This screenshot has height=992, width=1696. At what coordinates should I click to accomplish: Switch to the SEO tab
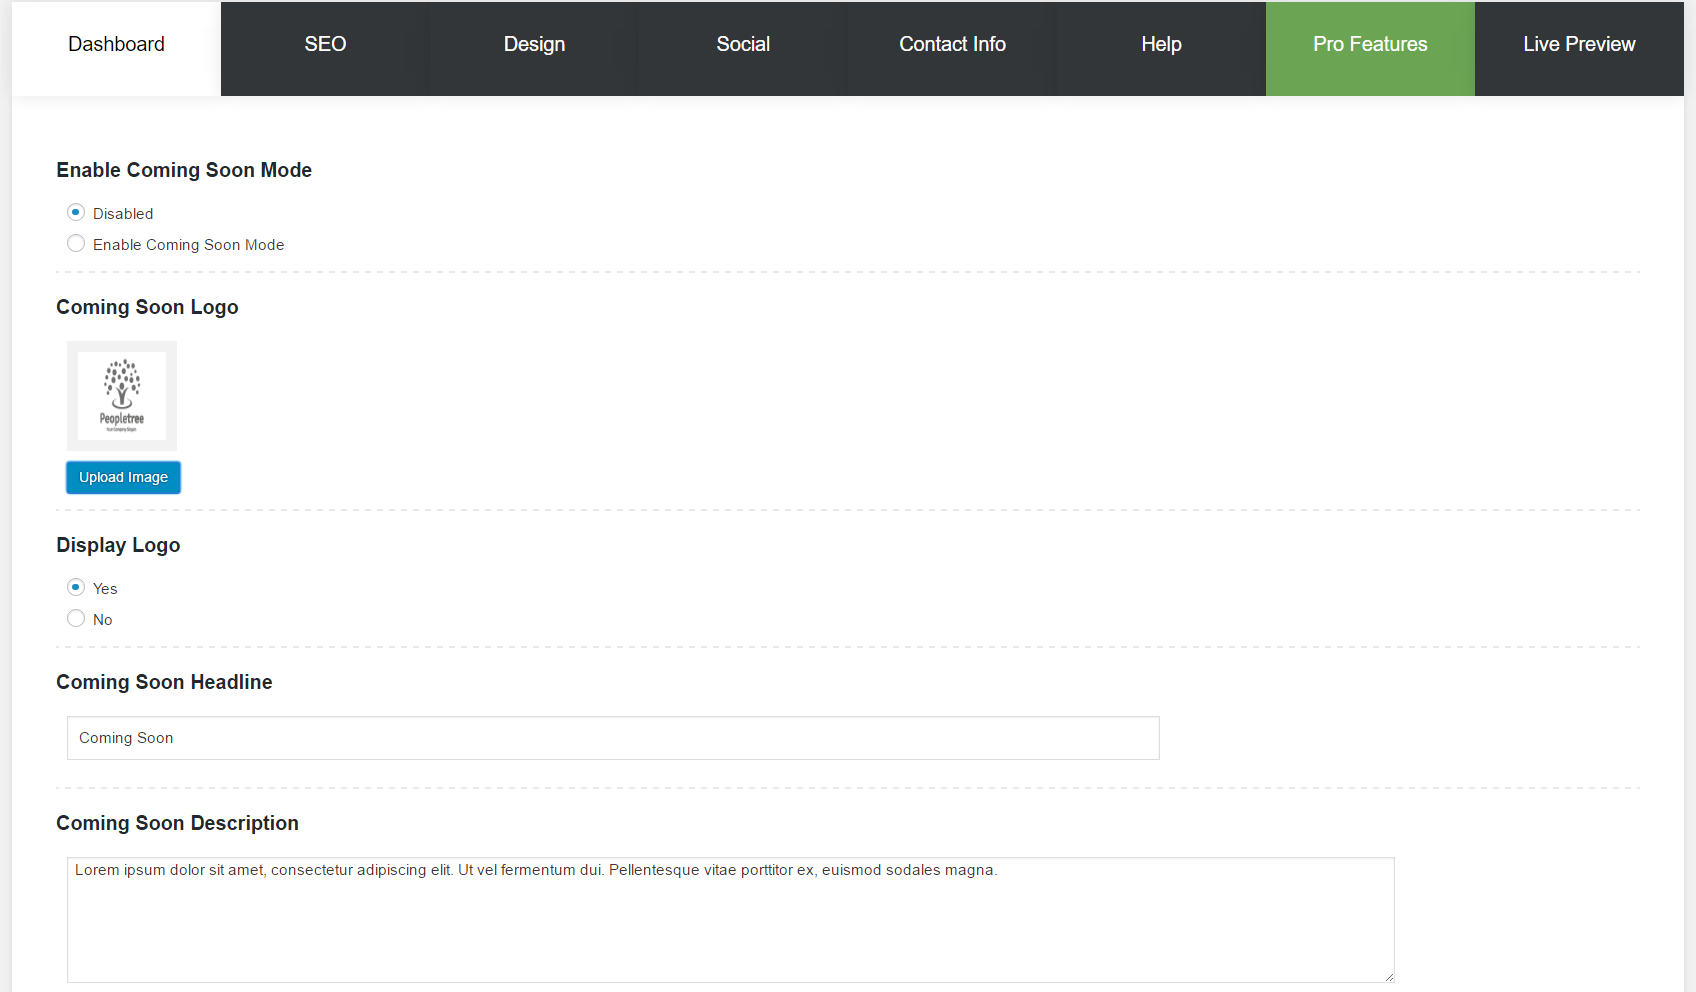(325, 48)
